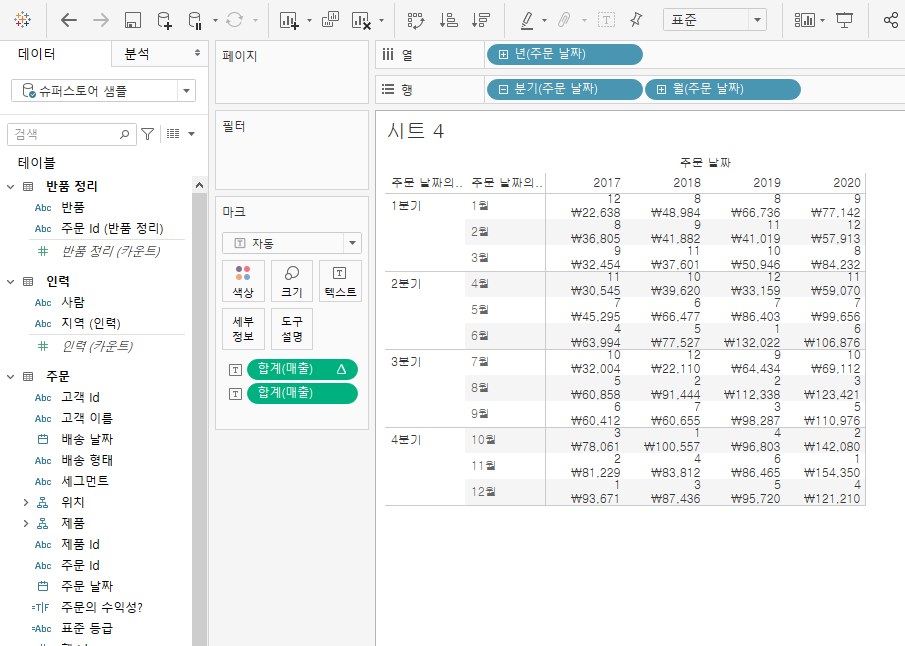Click the 2019 column header

(x=766, y=183)
